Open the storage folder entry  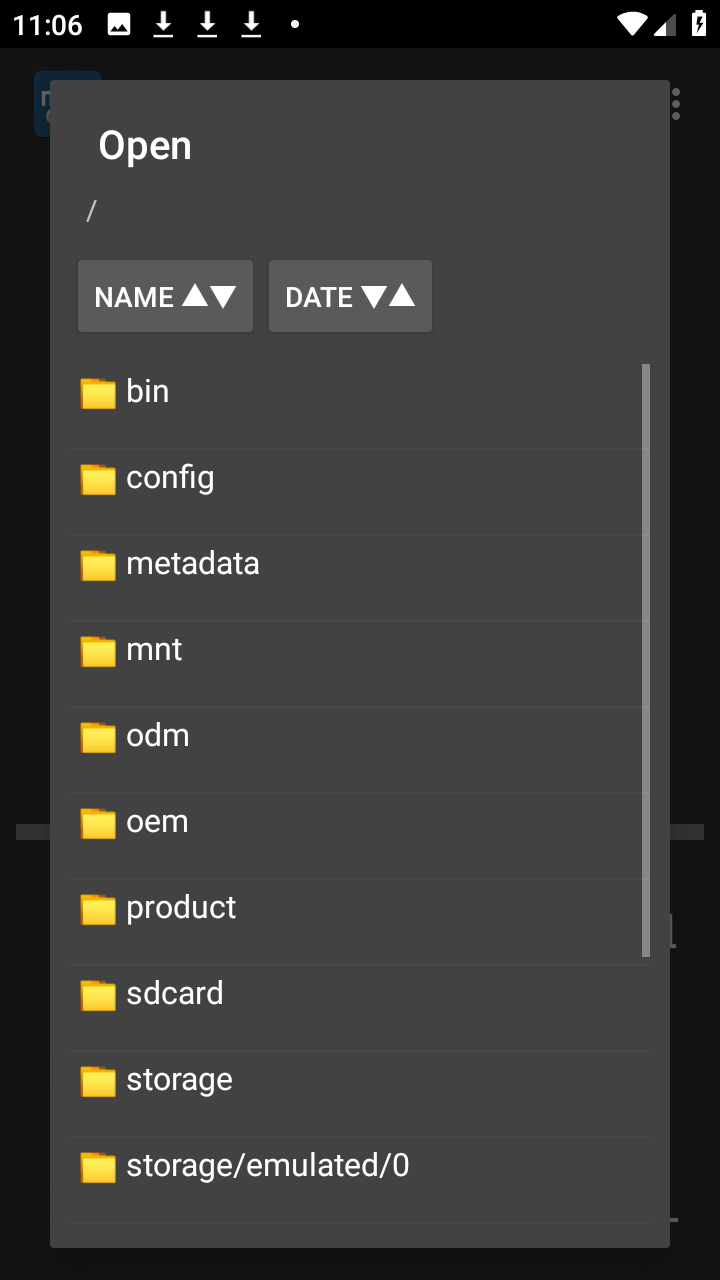click(x=180, y=1080)
